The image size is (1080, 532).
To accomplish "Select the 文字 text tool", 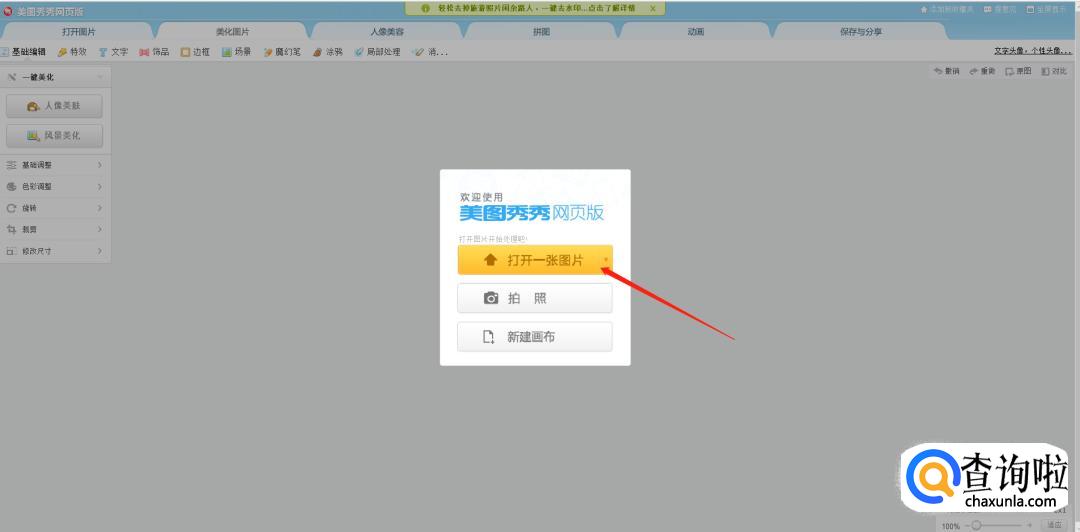I will [114, 52].
